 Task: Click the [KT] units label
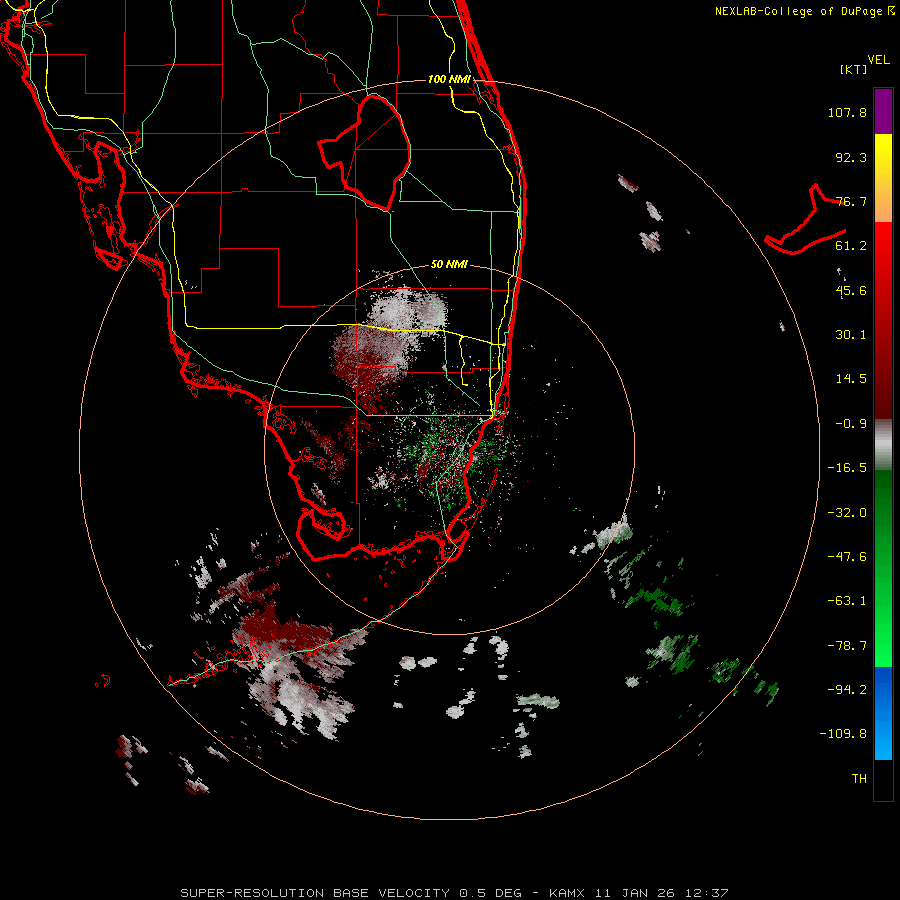pos(854,69)
